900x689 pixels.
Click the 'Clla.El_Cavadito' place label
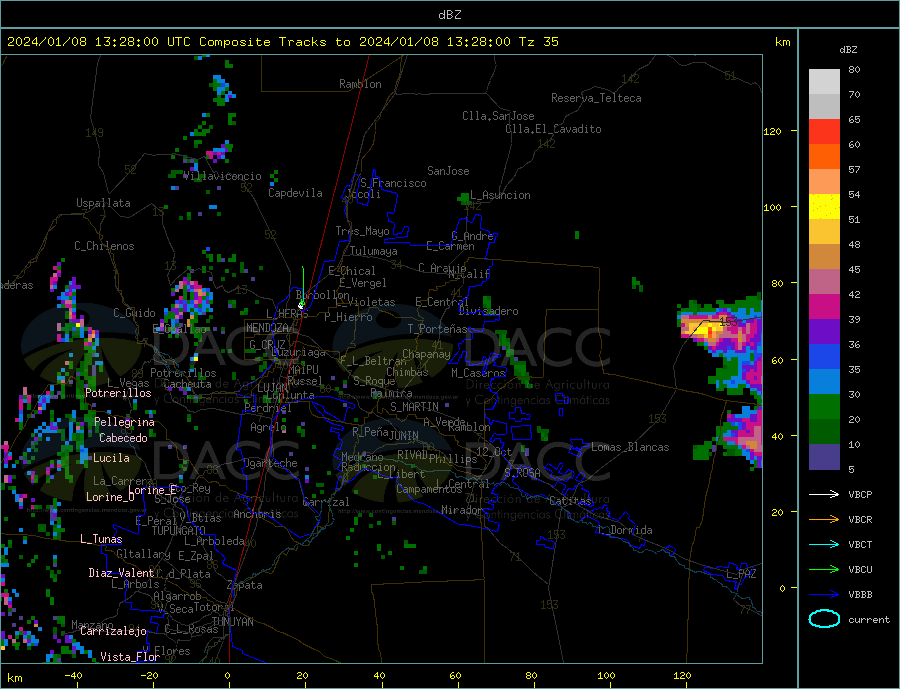coord(553,129)
